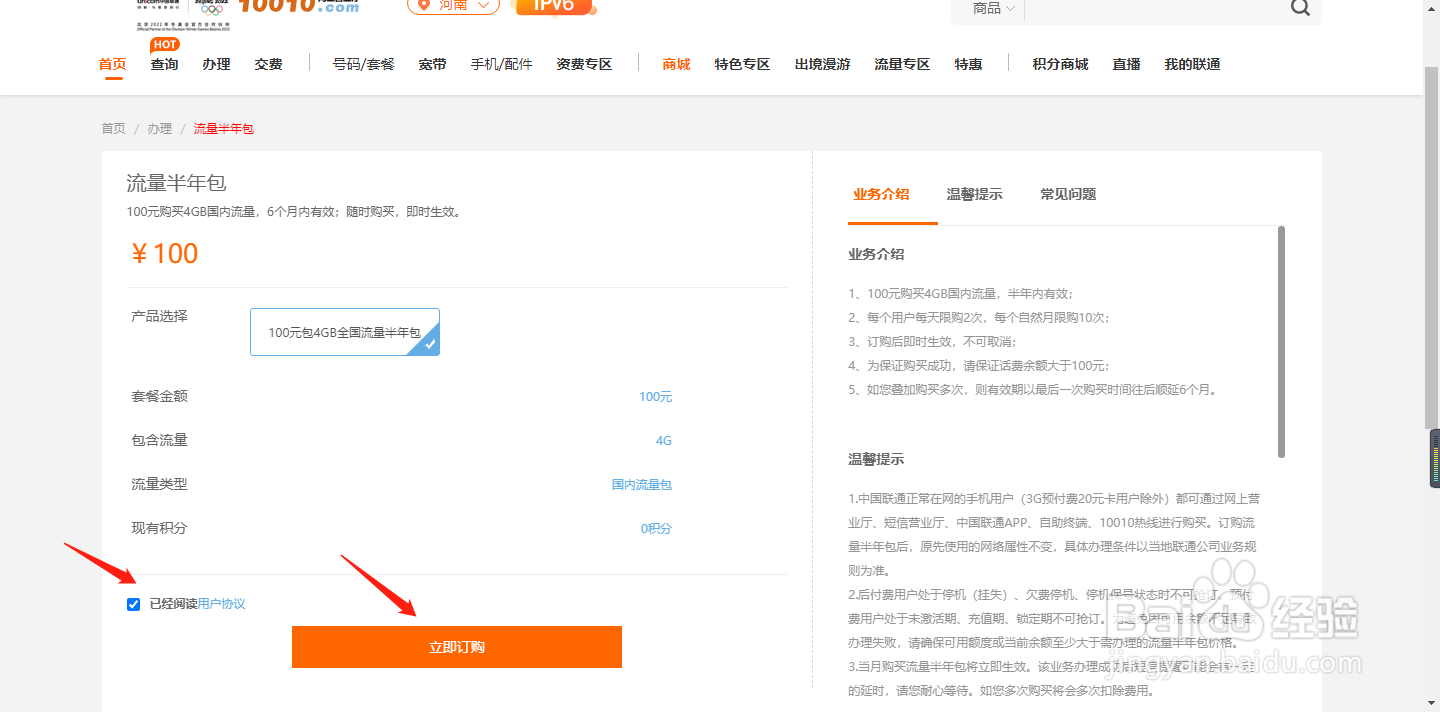
Task: Open the 商品 search category dropdown
Action: click(x=990, y=8)
